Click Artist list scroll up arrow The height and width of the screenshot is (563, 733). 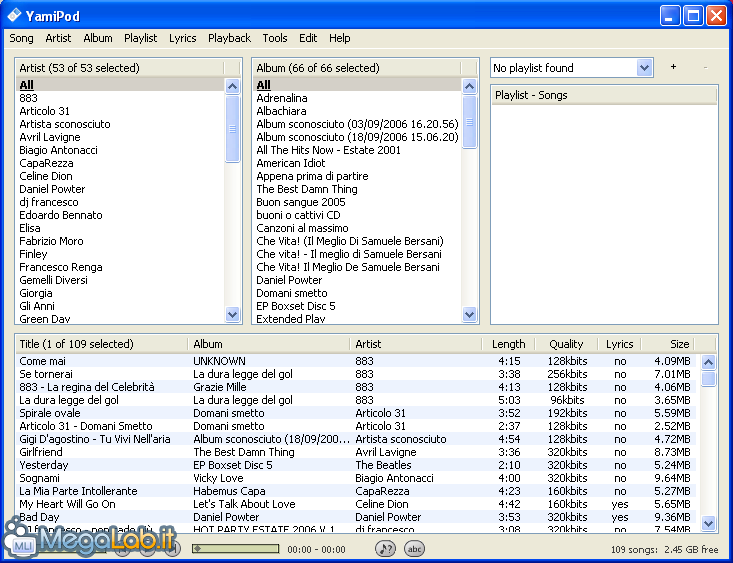[x=232, y=86]
